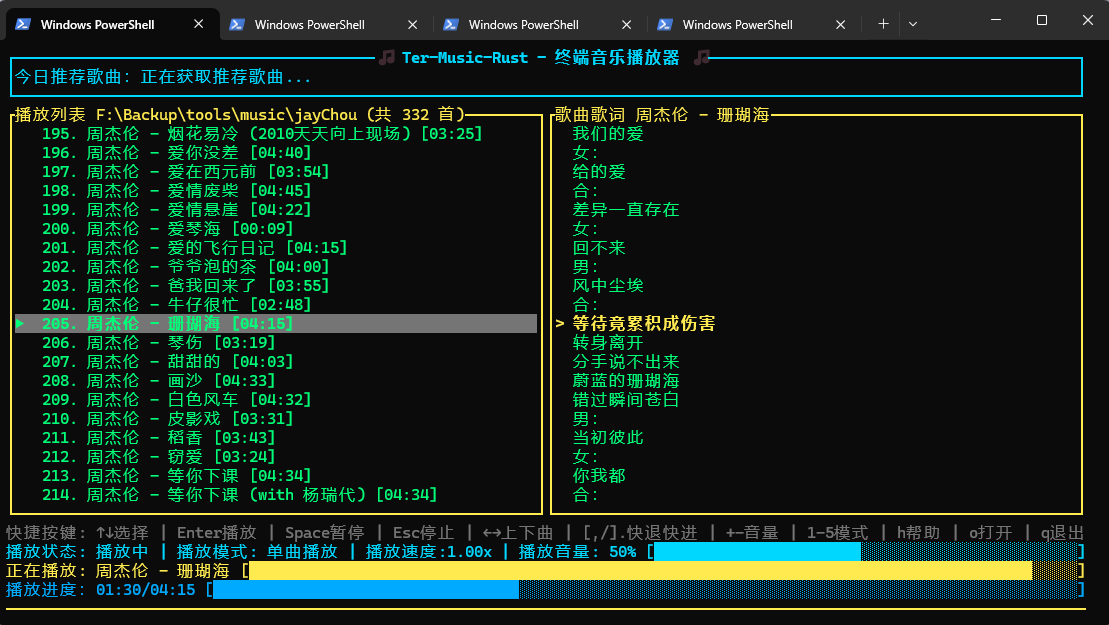
Task: Click the 播放模式: 单曲播放 status text
Action: [257, 552]
